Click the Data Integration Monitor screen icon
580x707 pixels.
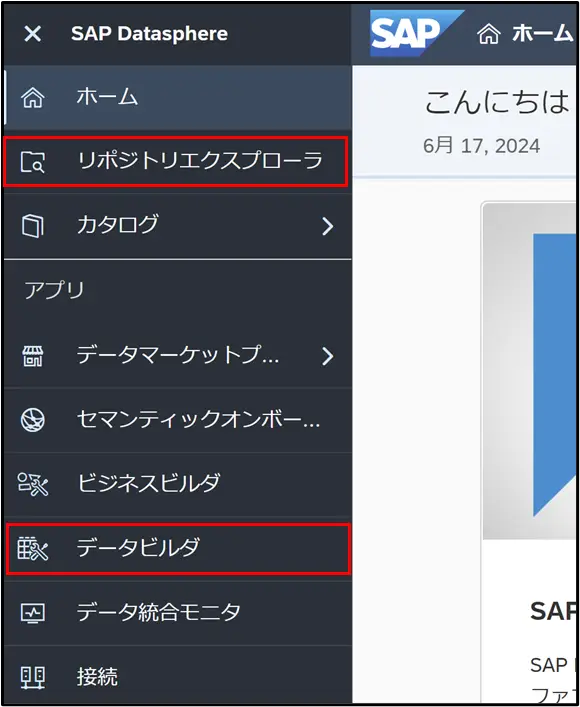(x=32, y=613)
